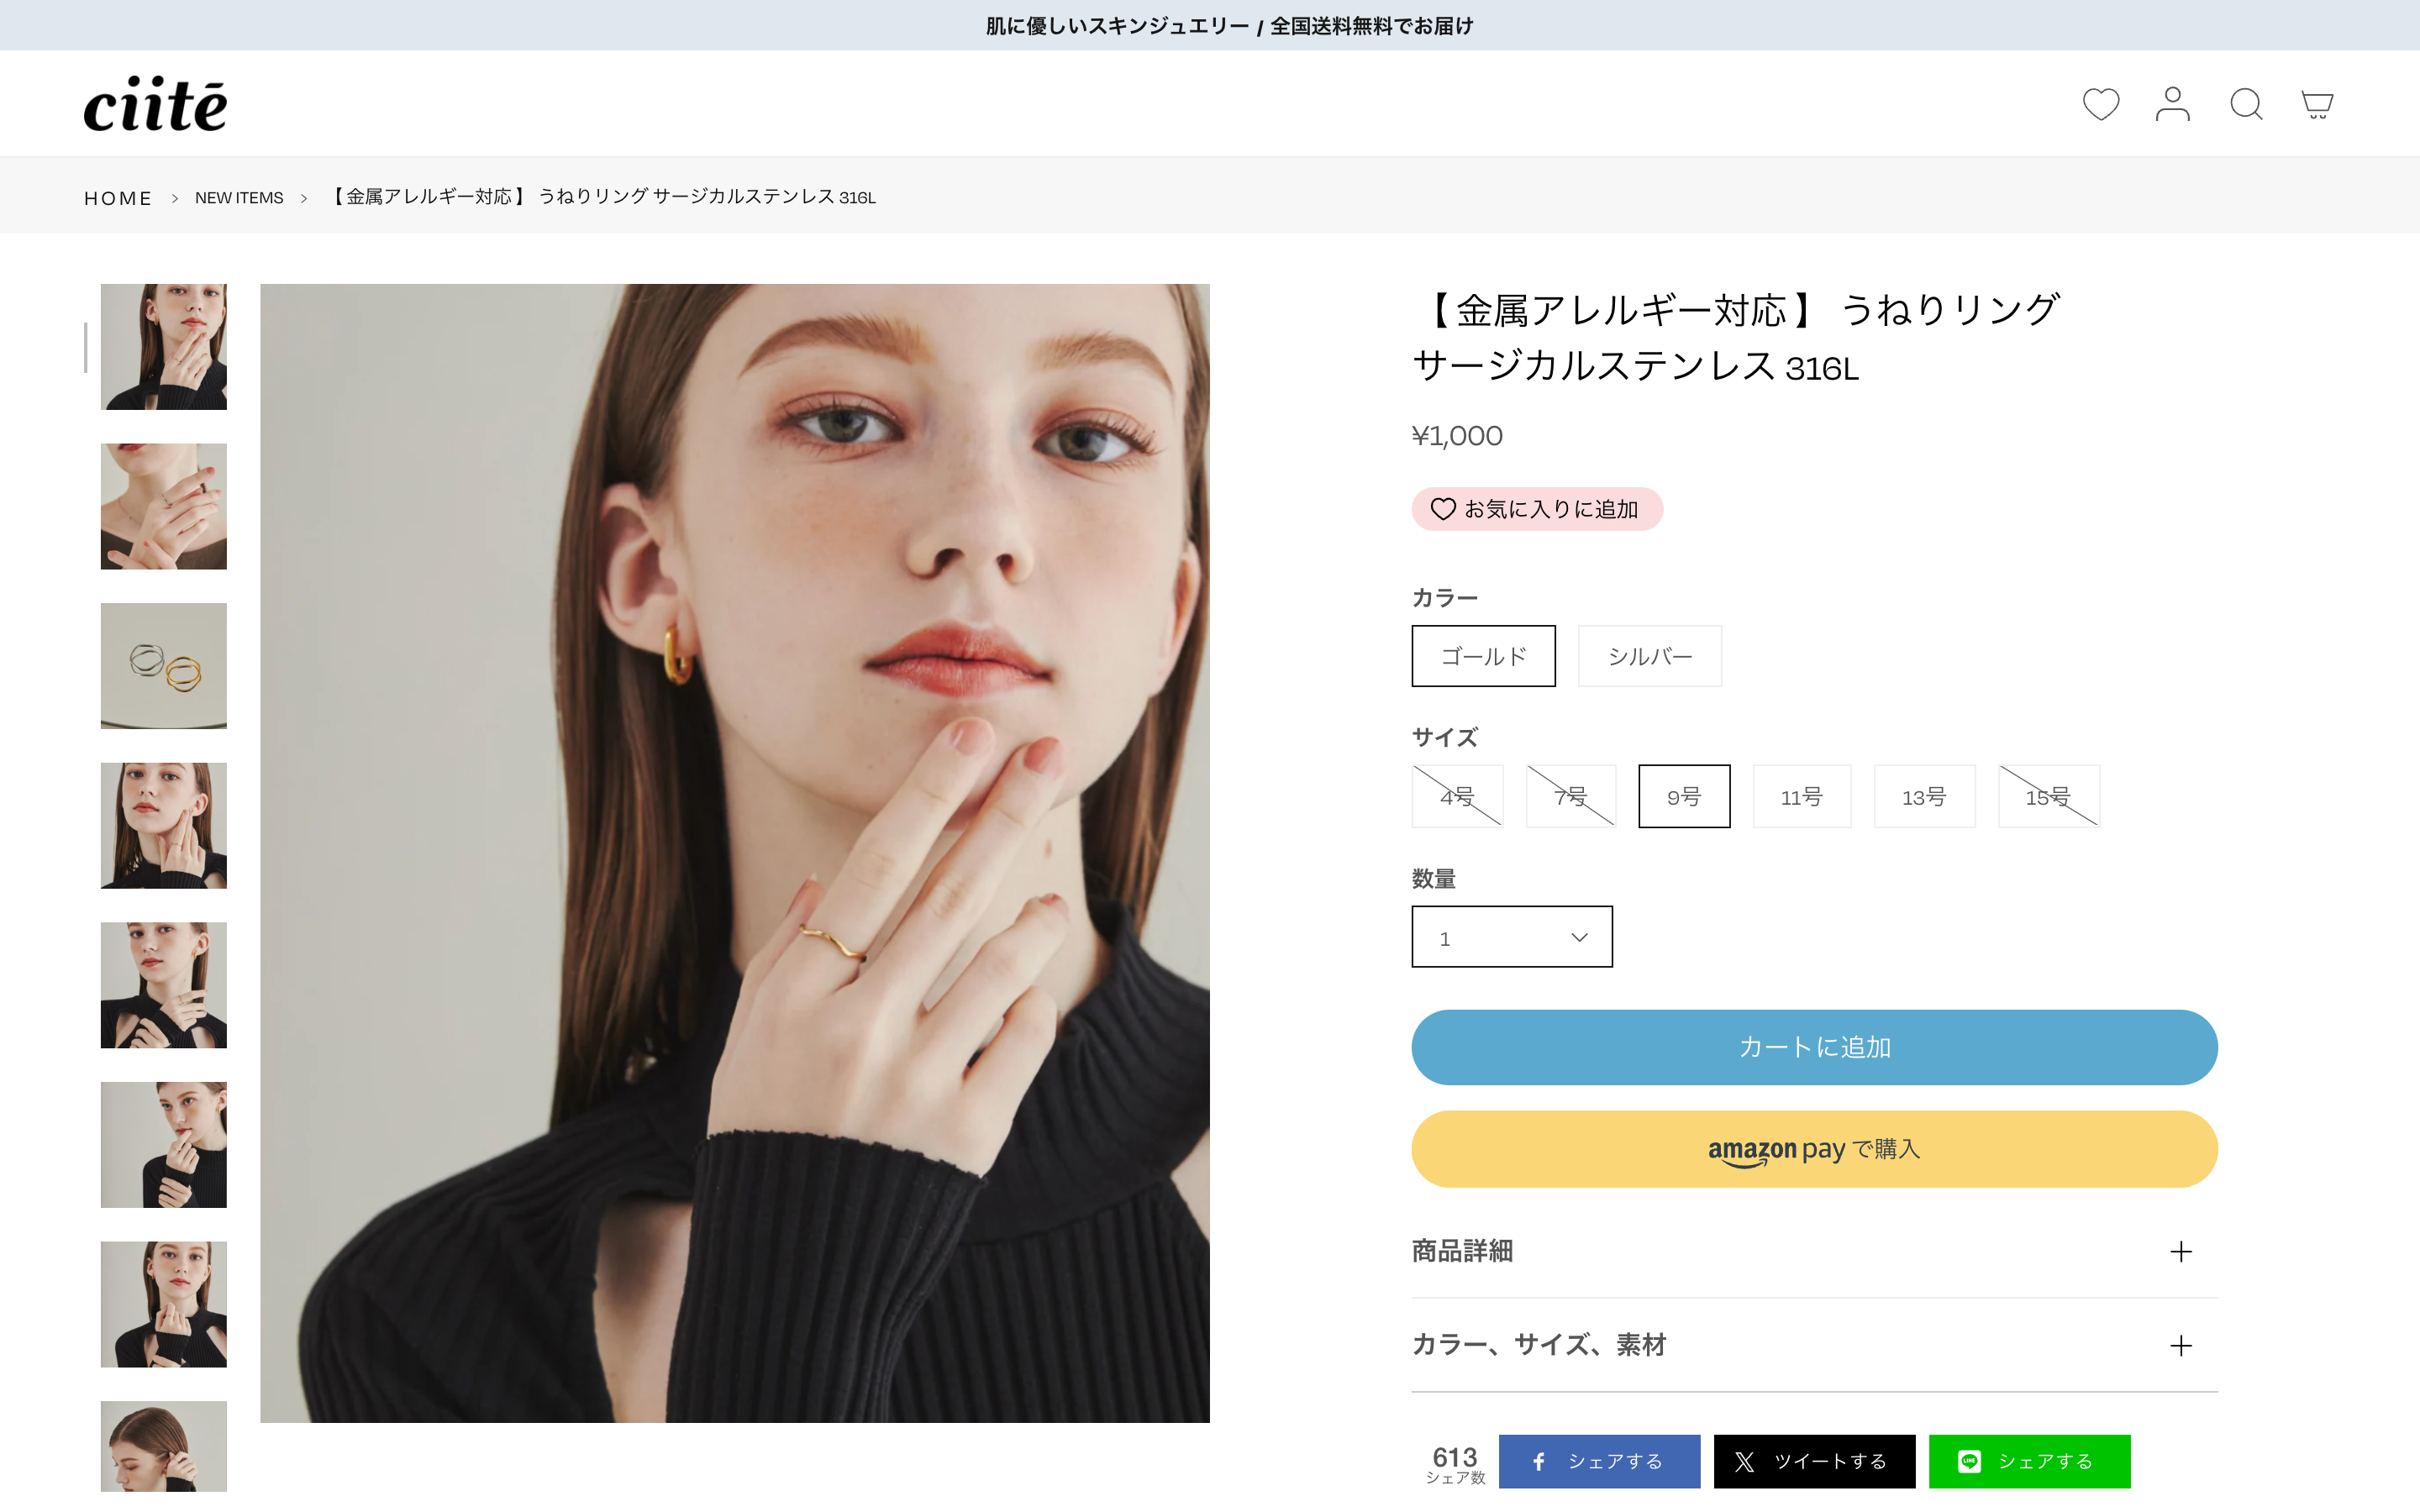Expand the 商品詳細 section

point(1813,1251)
